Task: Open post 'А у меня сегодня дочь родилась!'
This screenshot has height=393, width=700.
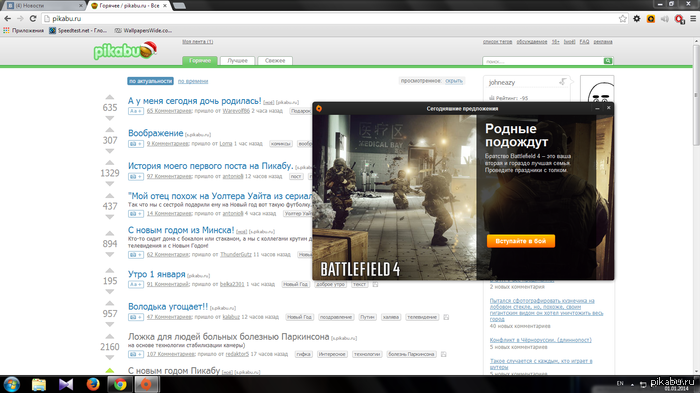Action: (195, 101)
